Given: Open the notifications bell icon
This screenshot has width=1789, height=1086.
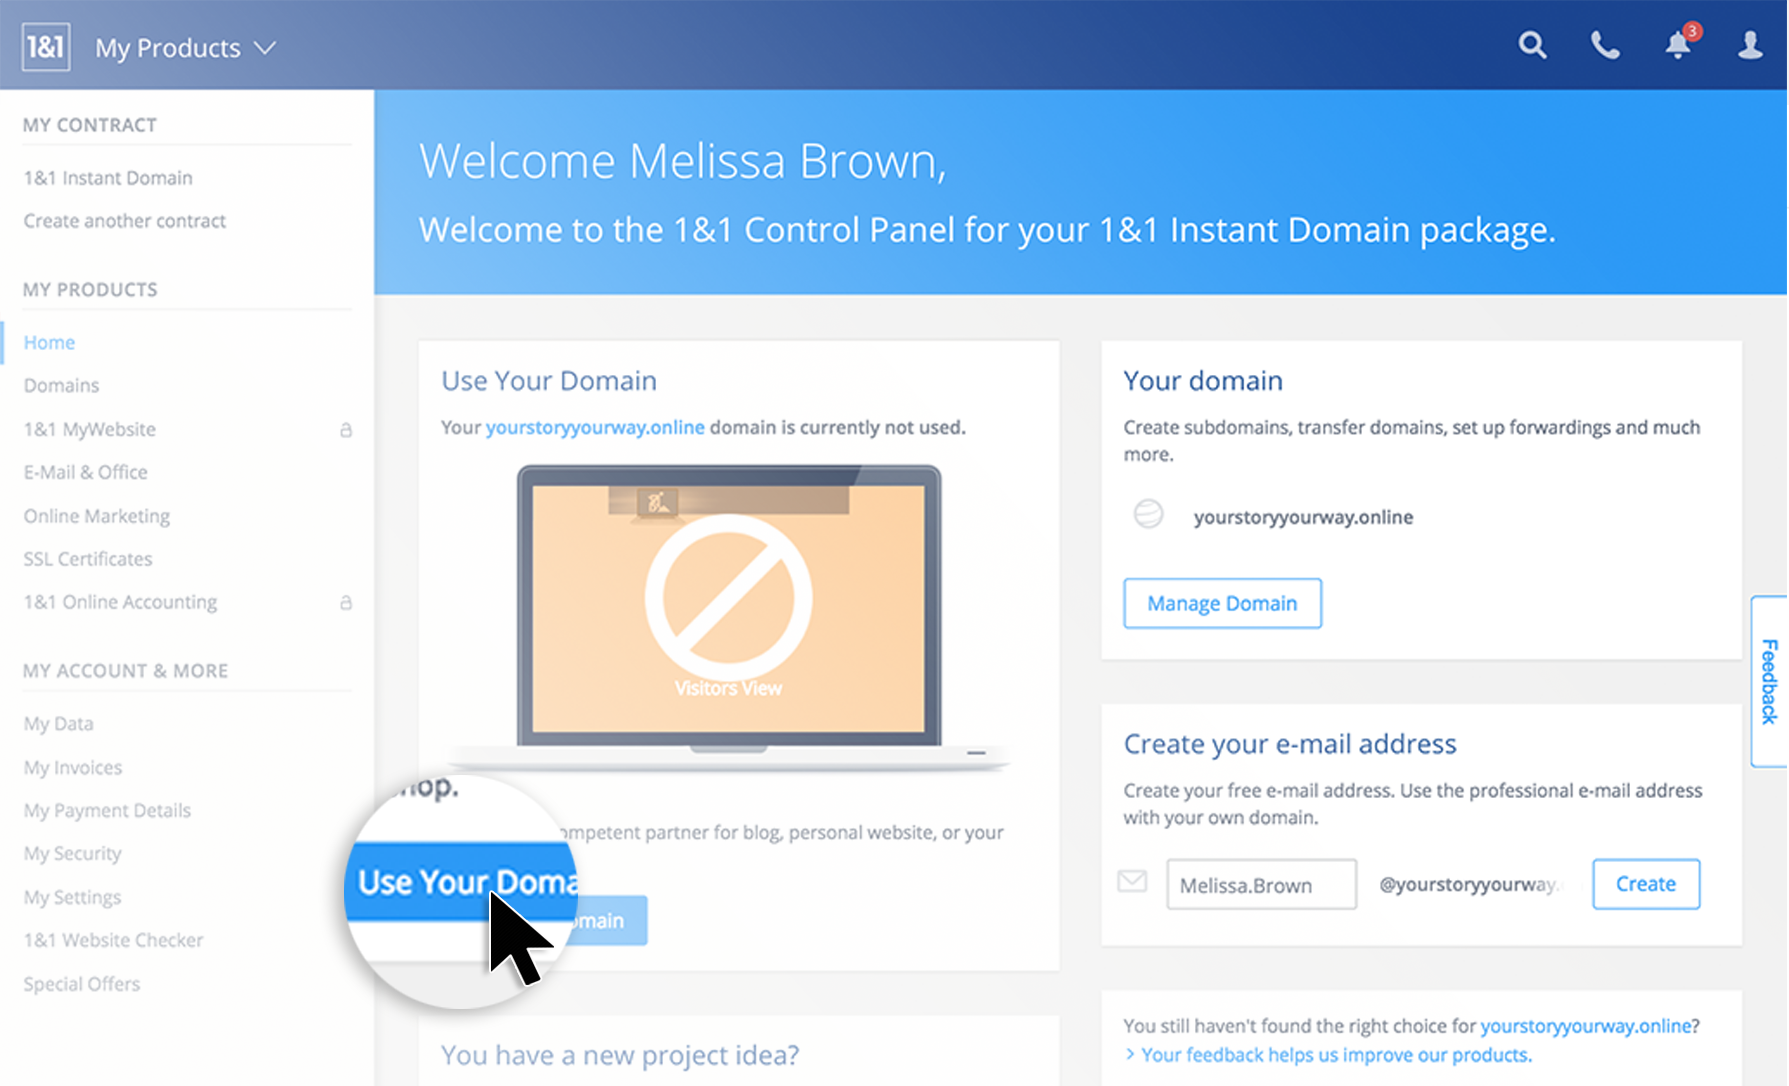Looking at the screenshot, I should 1678,45.
